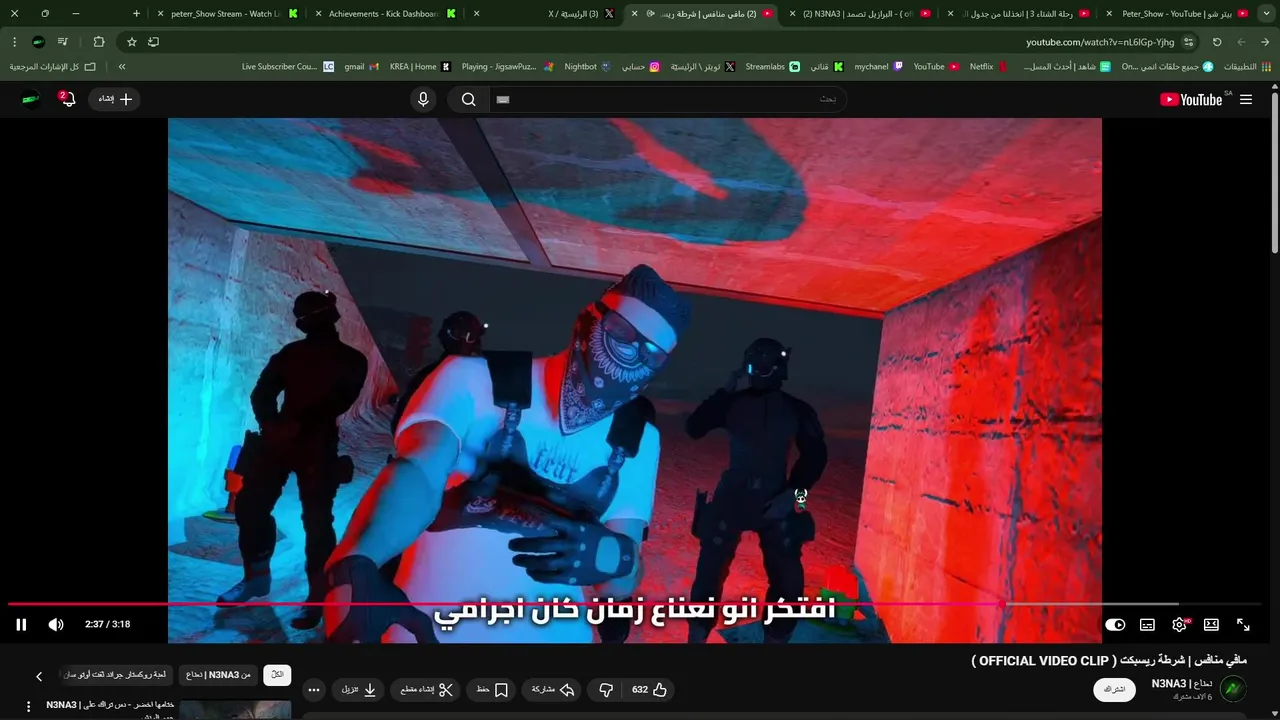Reload the page with refresh icon
This screenshot has height=720, width=1280.
(x=1217, y=42)
